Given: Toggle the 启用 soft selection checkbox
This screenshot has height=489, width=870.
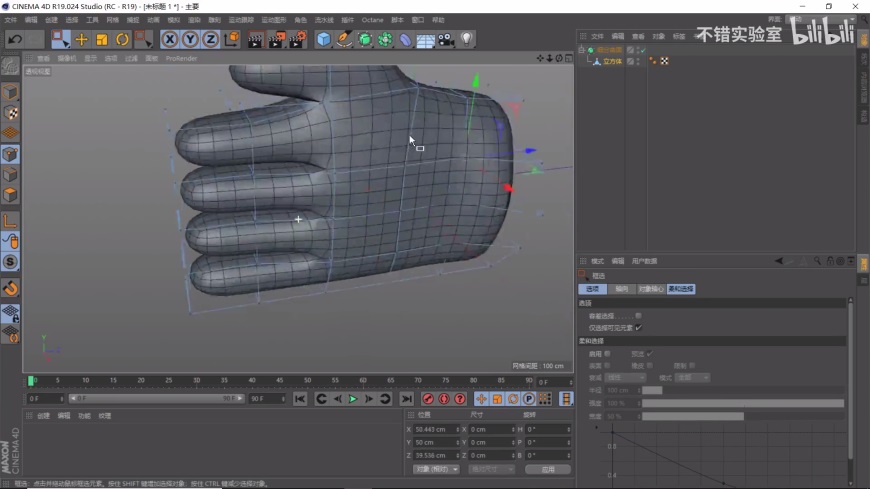Looking at the screenshot, I should tap(607, 353).
